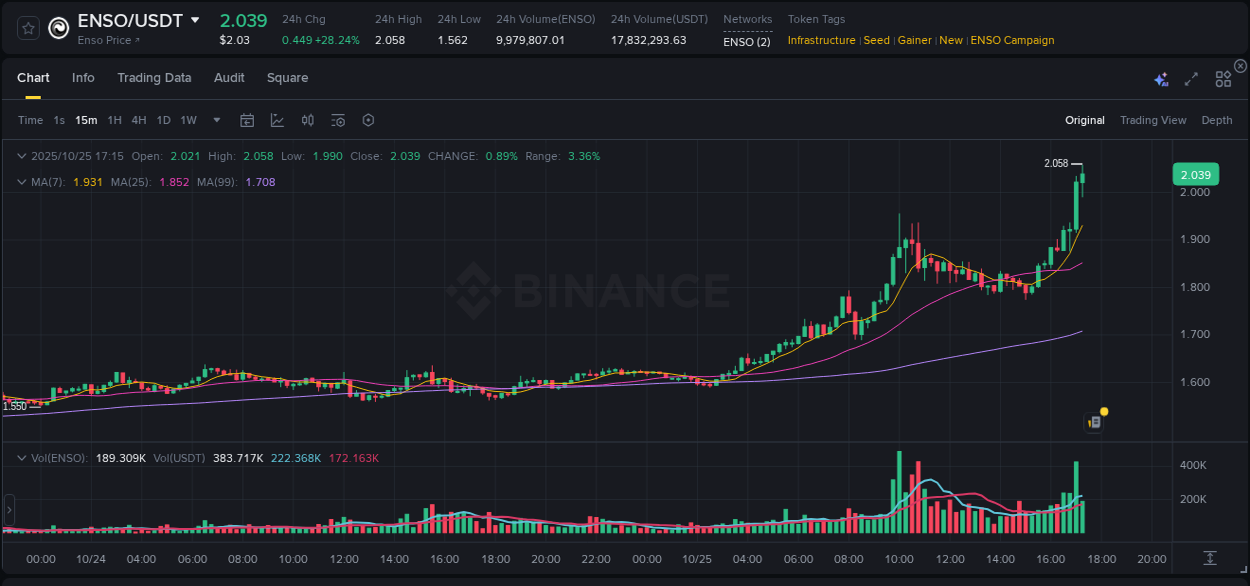Select the date range calendar icon
Image resolution: width=1250 pixels, height=586 pixels.
pyautogui.click(x=247, y=119)
